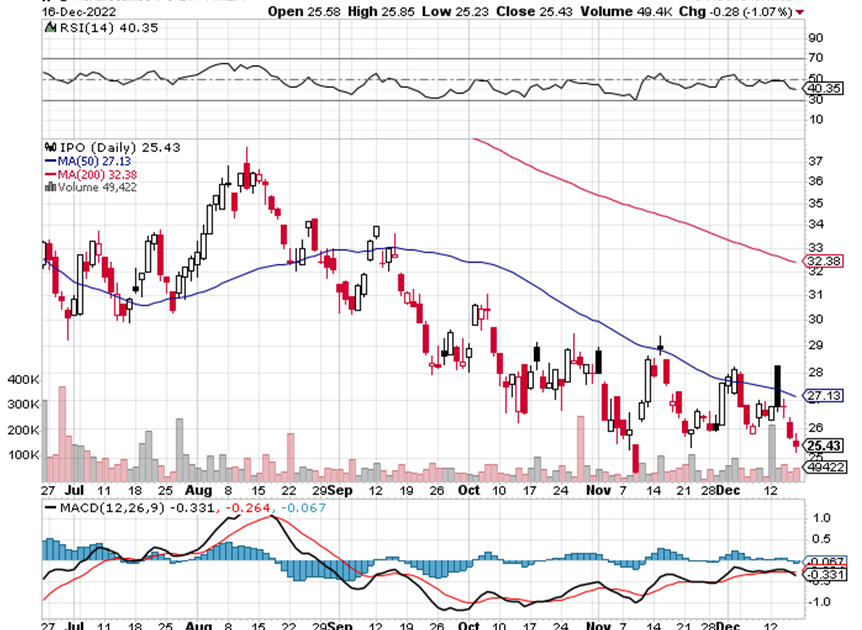The width and height of the screenshot is (862, 630).
Task: Click the black line icon beside MACD(12,26,9)
Action: coord(51,508)
